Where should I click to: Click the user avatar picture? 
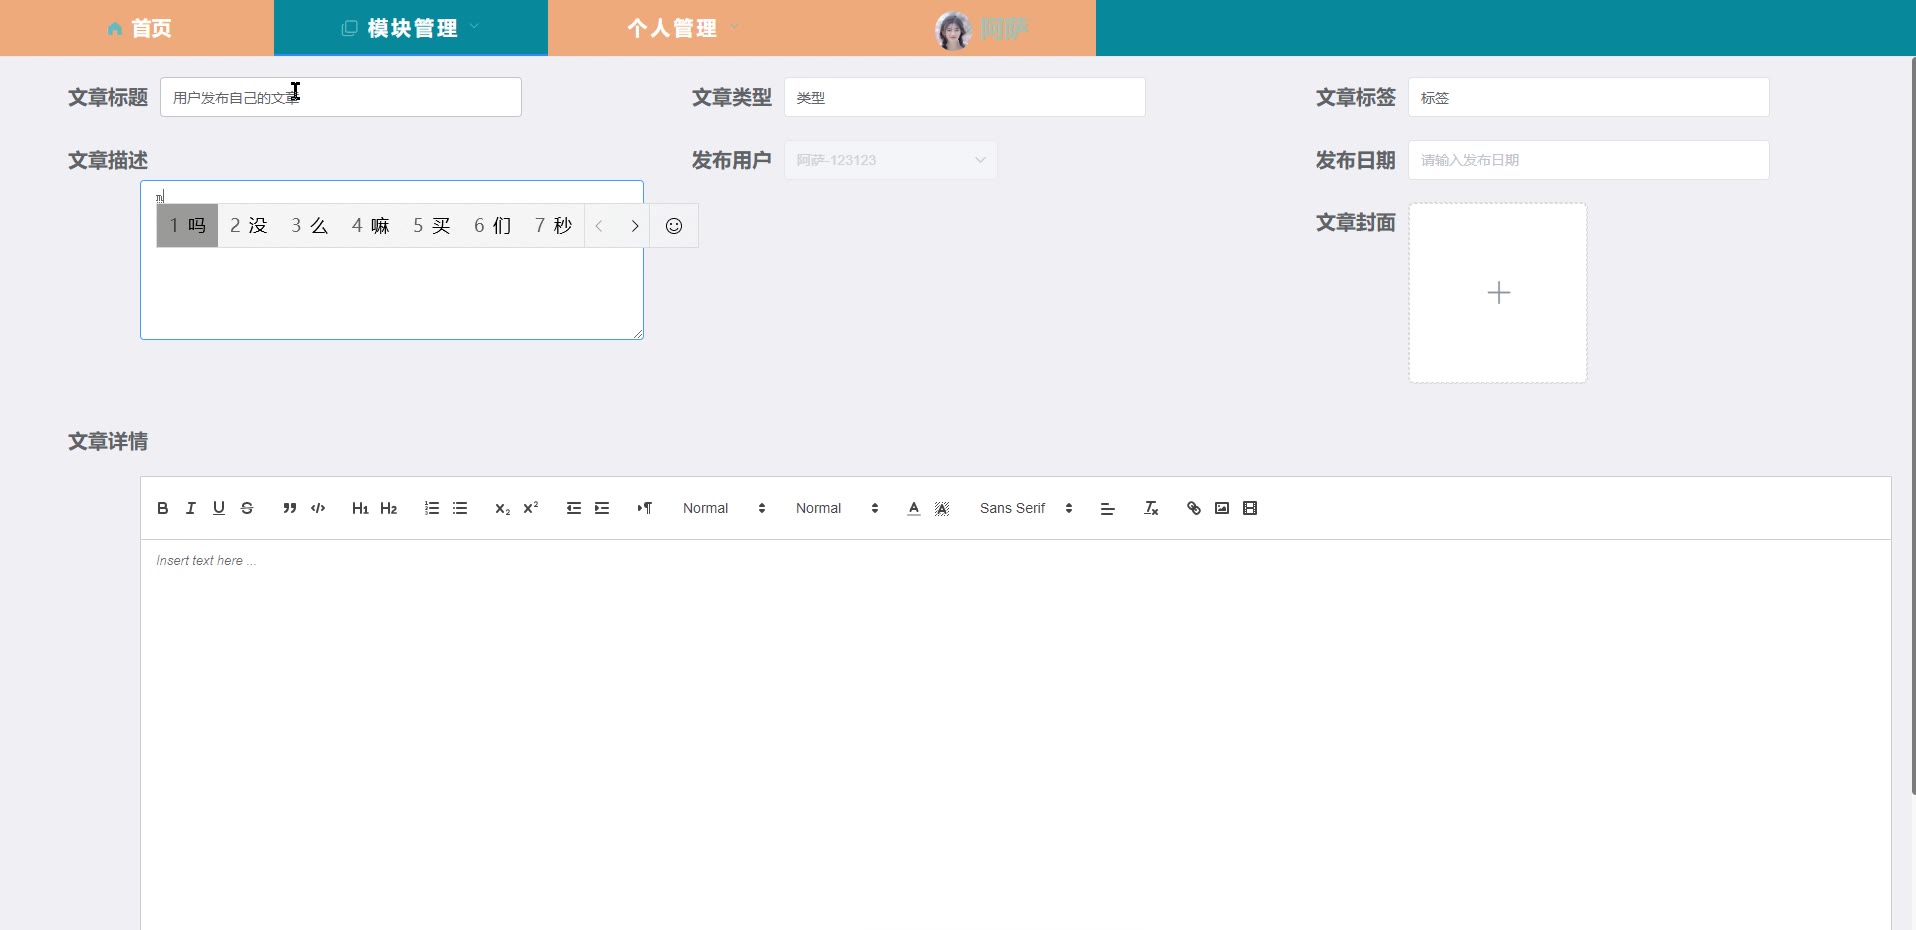tap(953, 30)
